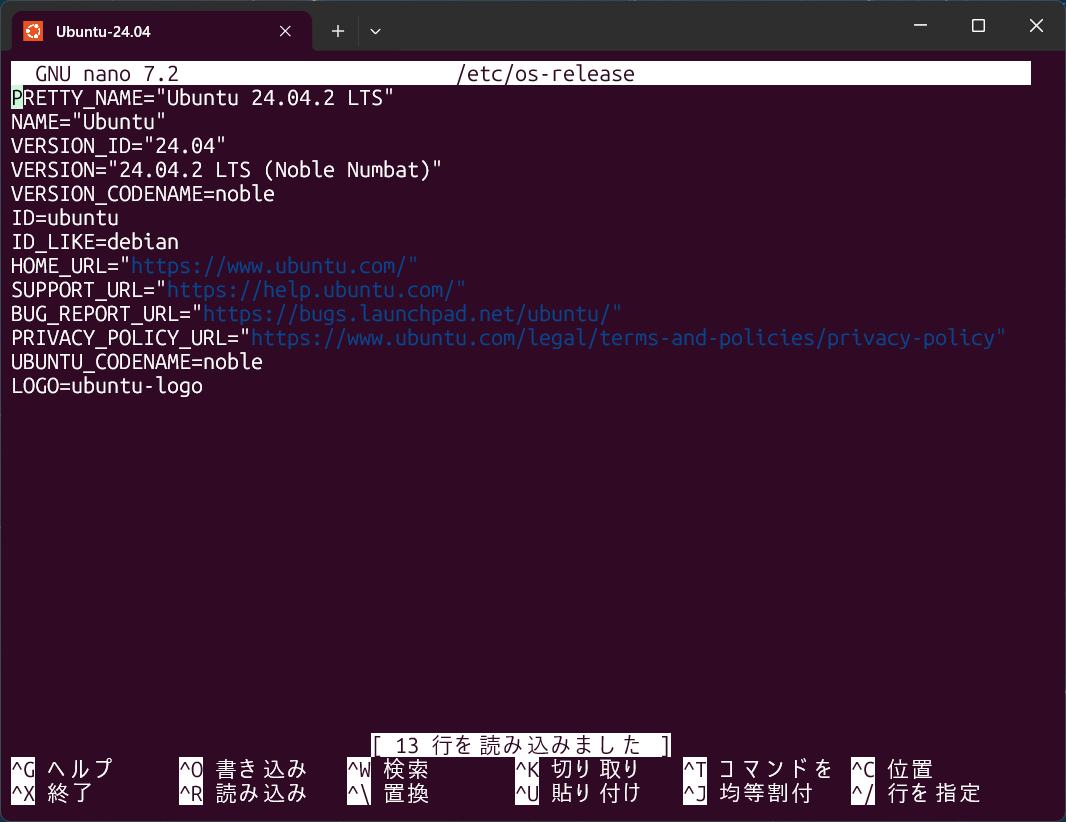Click the ^/ 行を指定 go-to-line shortcut

click(x=916, y=793)
